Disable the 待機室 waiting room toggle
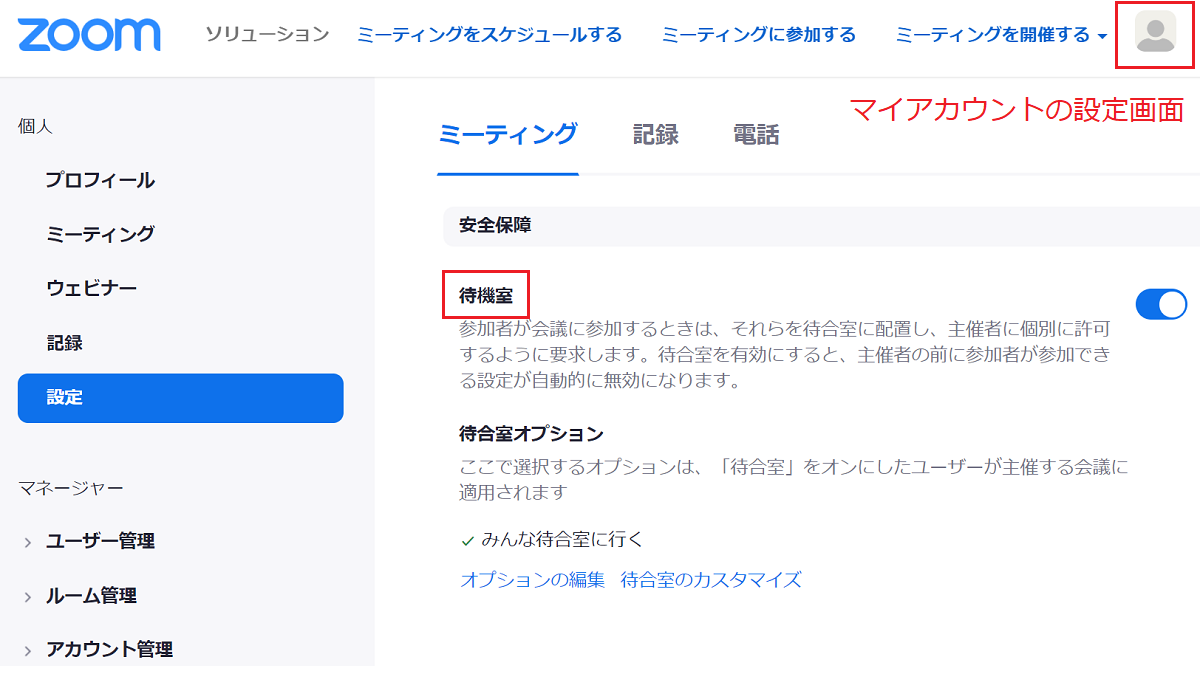 tap(1160, 304)
